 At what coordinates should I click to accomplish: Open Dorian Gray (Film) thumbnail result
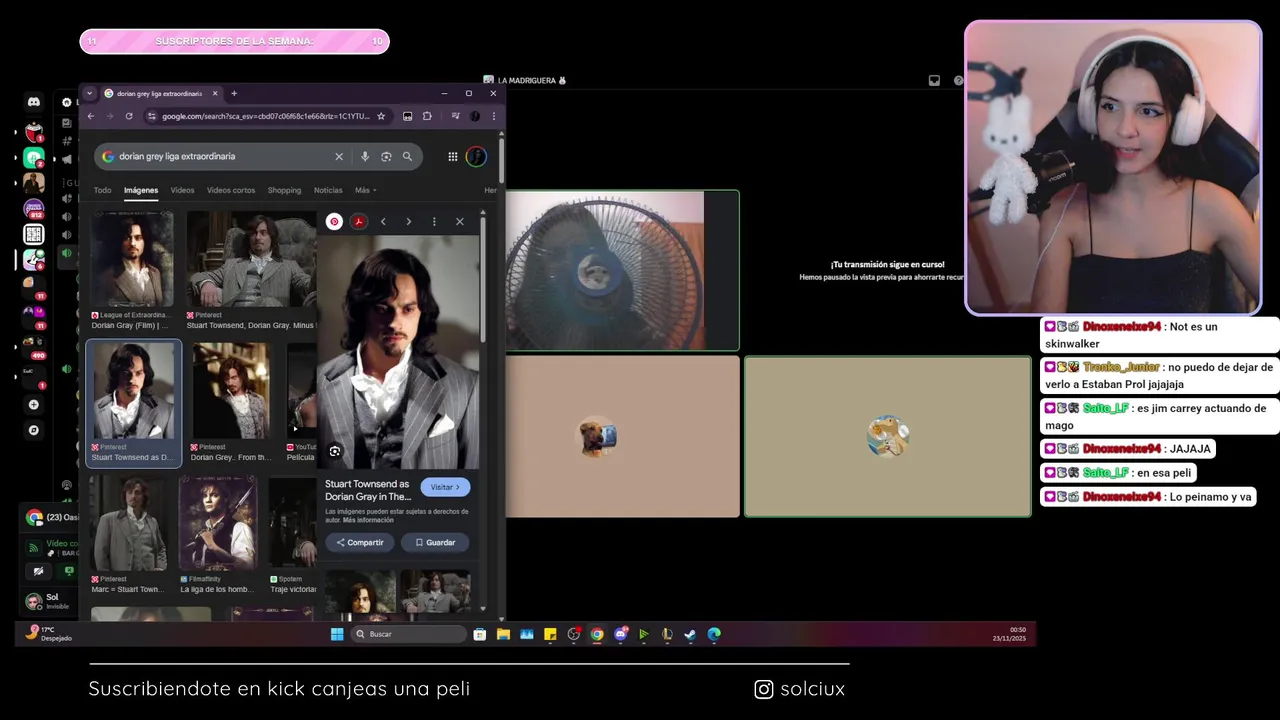click(132, 258)
